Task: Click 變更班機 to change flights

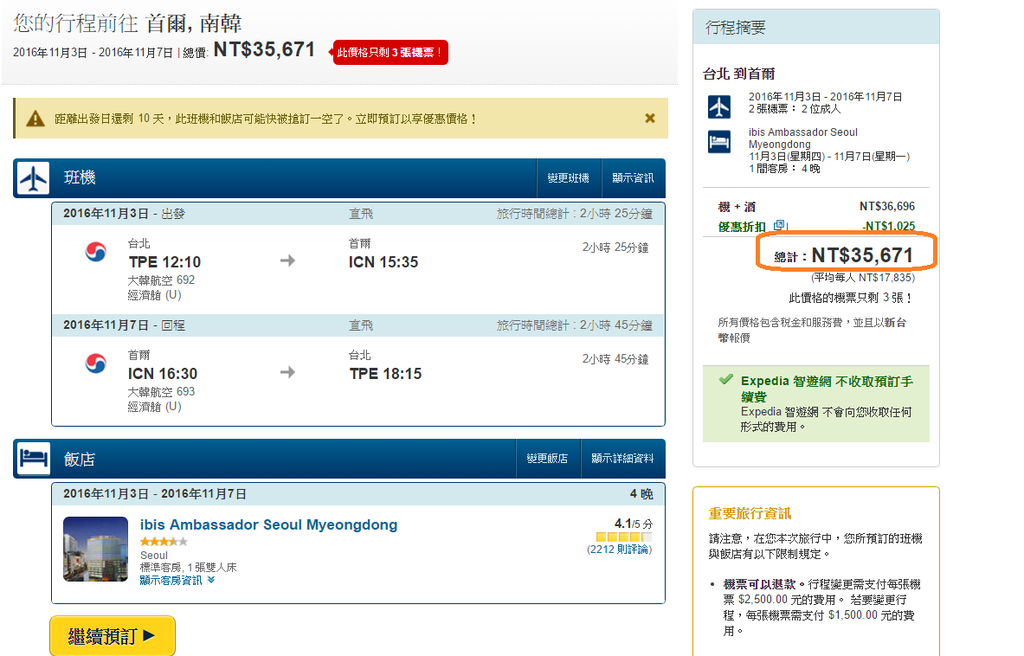Action: [568, 178]
